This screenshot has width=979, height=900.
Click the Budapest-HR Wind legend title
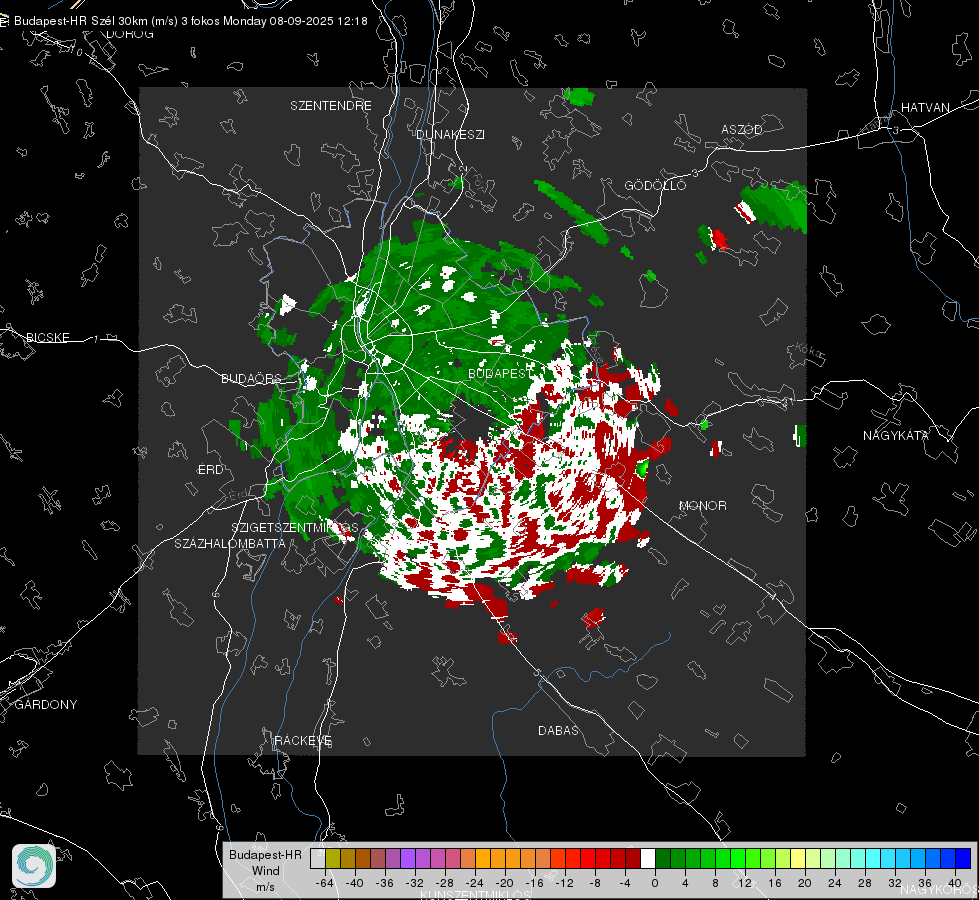click(x=265, y=863)
